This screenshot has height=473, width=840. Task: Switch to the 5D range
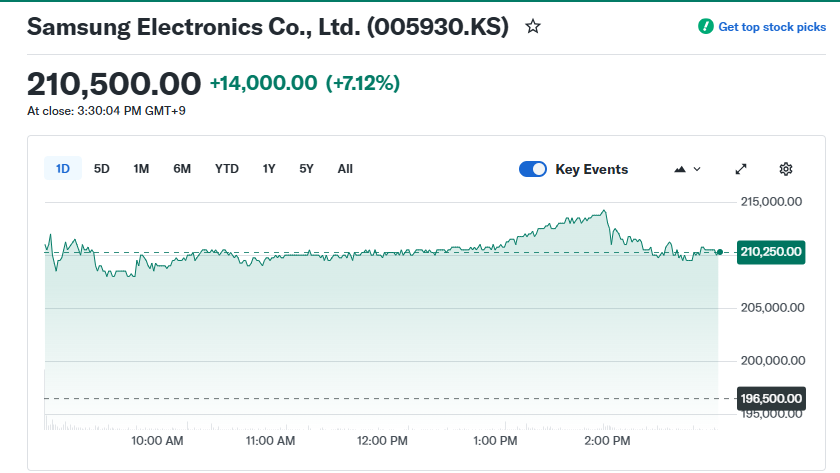[x=102, y=169]
